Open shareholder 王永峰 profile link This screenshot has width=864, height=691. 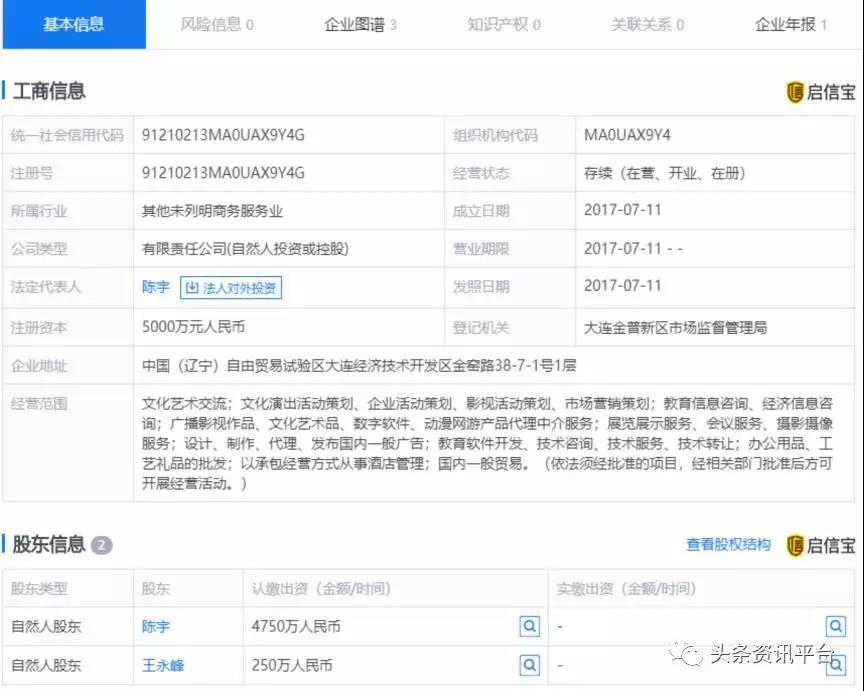pos(162,665)
